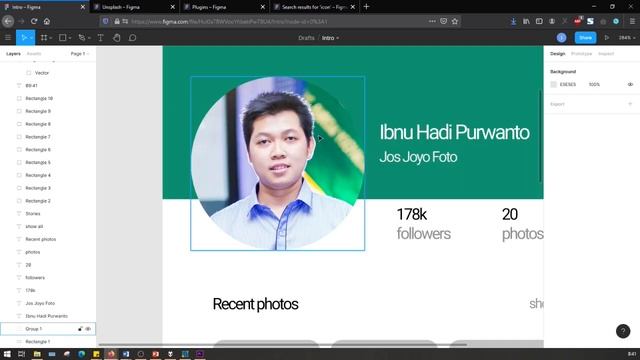Switch to the Prototype tab

click(x=581, y=53)
